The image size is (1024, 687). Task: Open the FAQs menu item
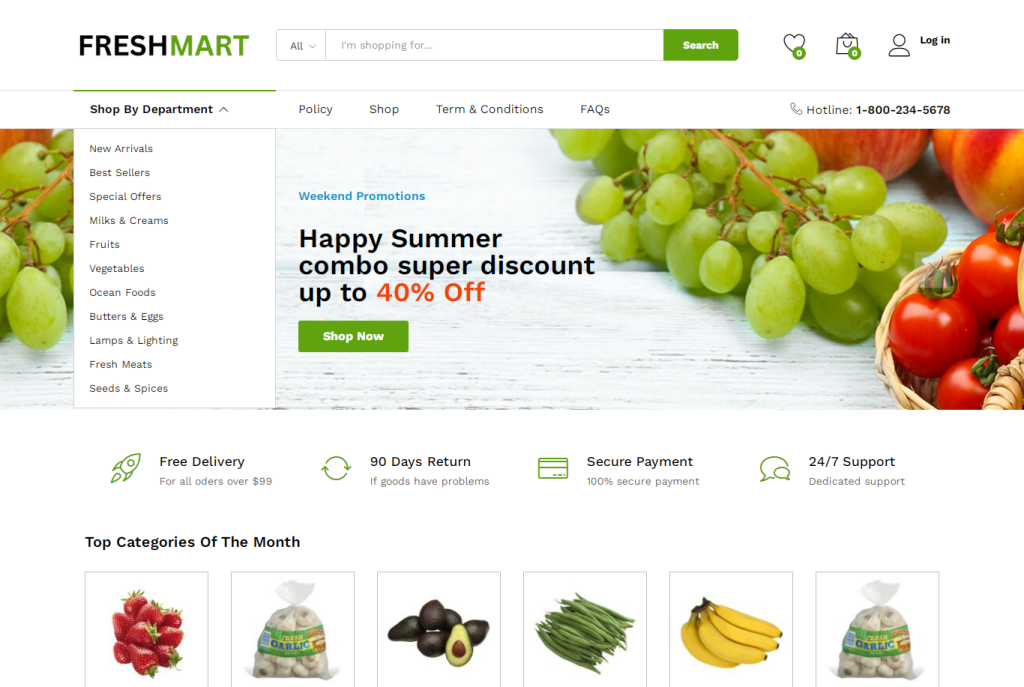click(x=595, y=109)
